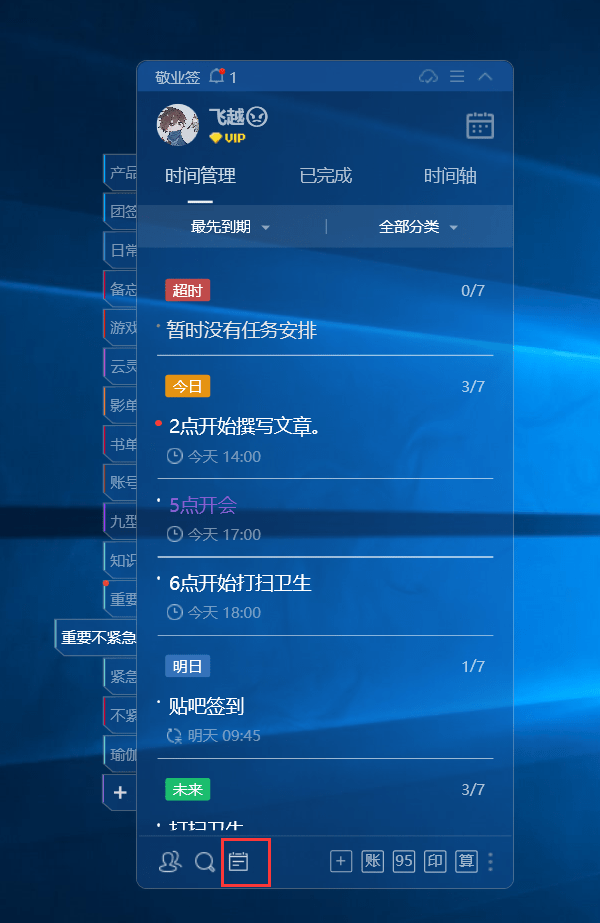
Task: Open the 印 icon in bottom bar
Action: pyautogui.click(x=435, y=861)
